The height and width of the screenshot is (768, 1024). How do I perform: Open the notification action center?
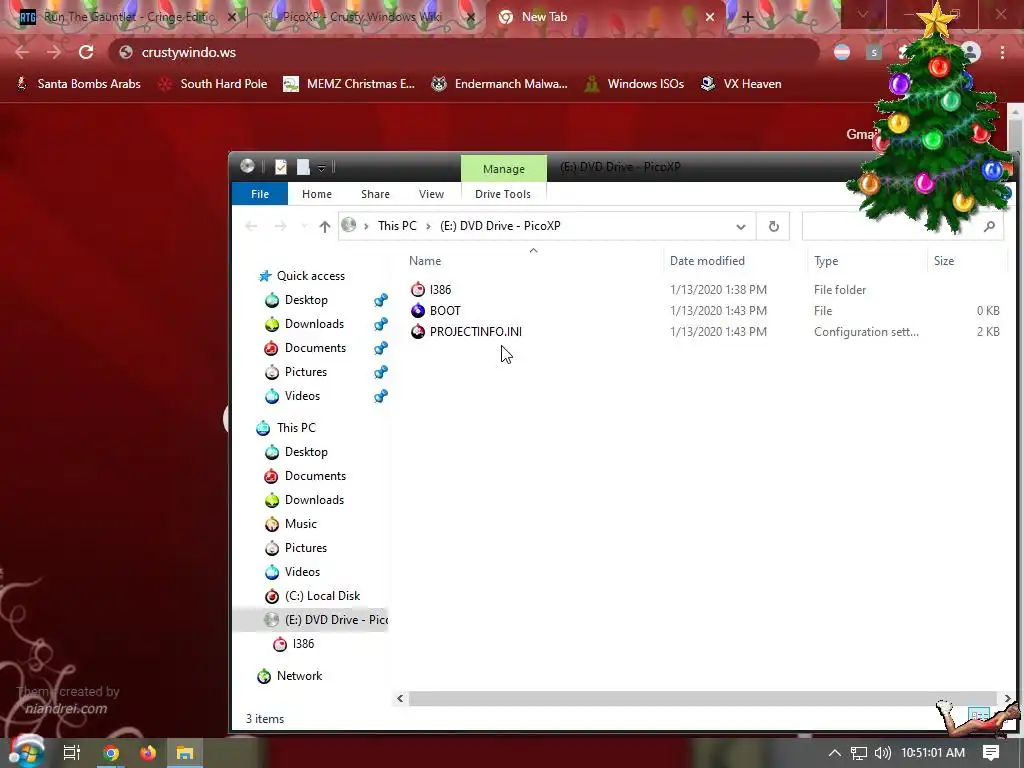coord(991,753)
